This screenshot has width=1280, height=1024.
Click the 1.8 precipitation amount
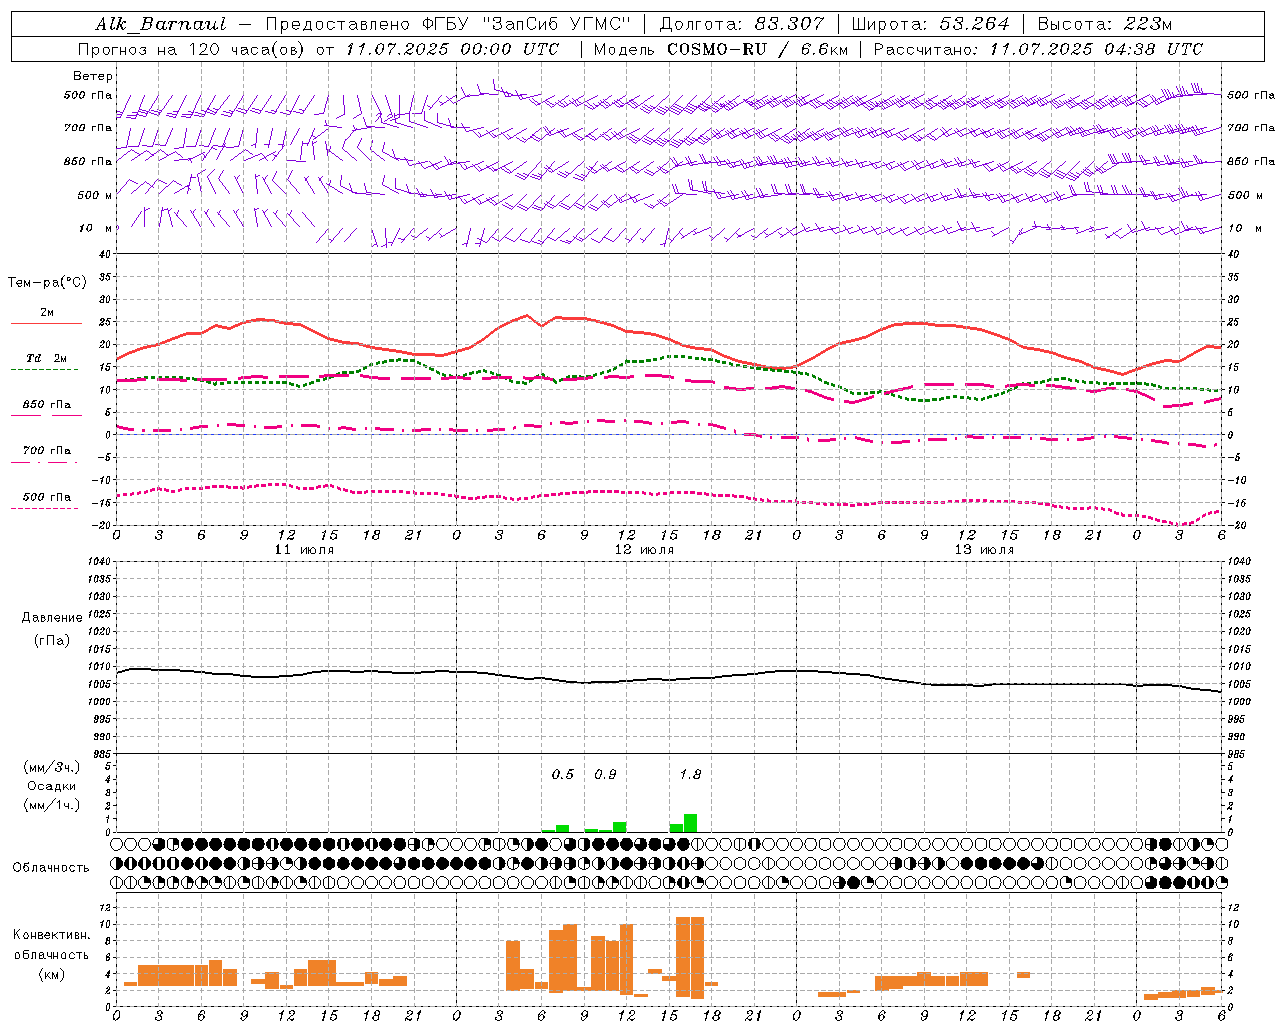(x=690, y=774)
